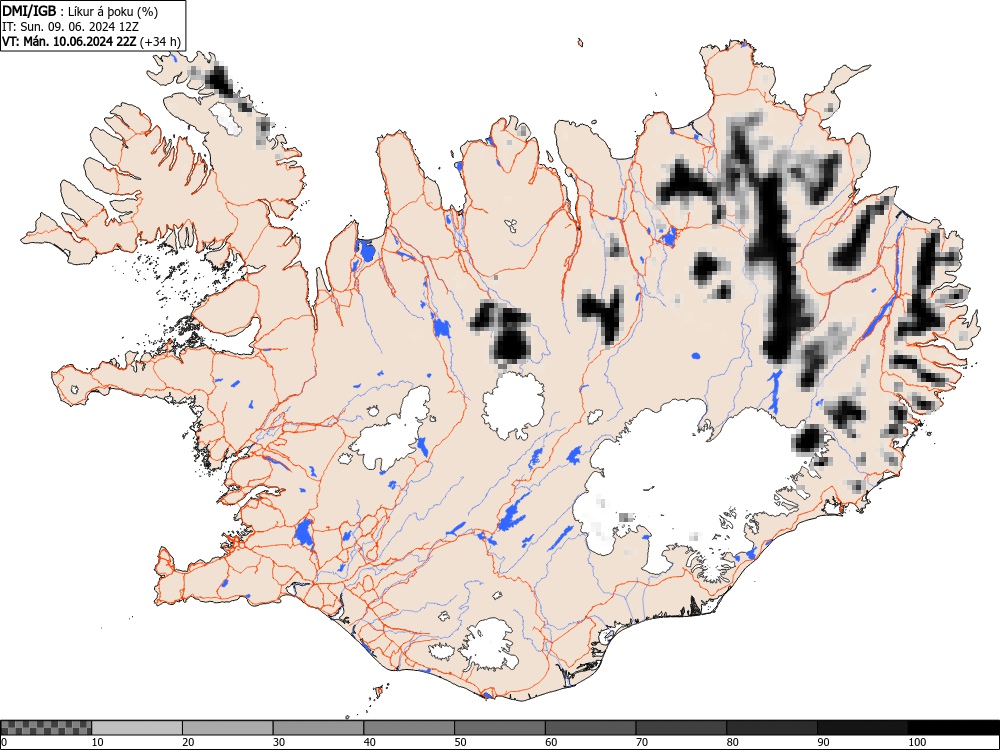Screen dimensions: 1000x750
Task: Click the round white Hofsjökull glacier in the center
Action: (513, 406)
